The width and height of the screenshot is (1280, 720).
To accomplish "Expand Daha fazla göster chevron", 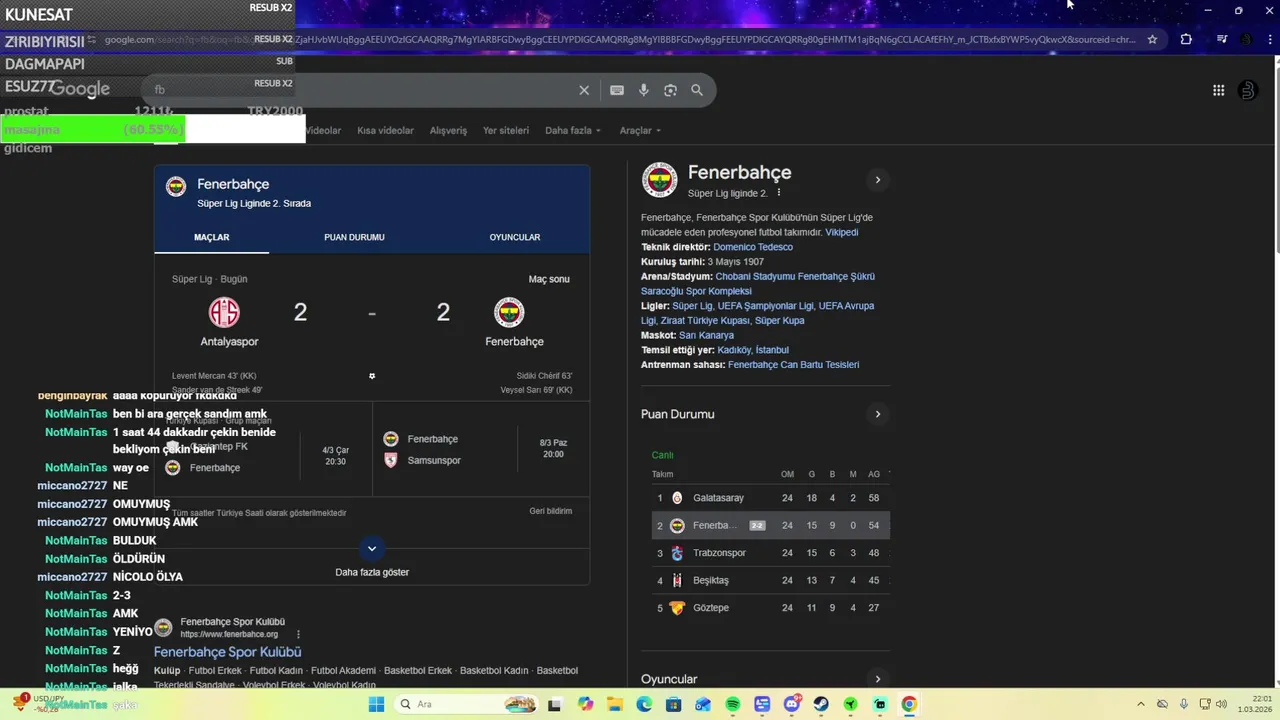I will click(372, 548).
